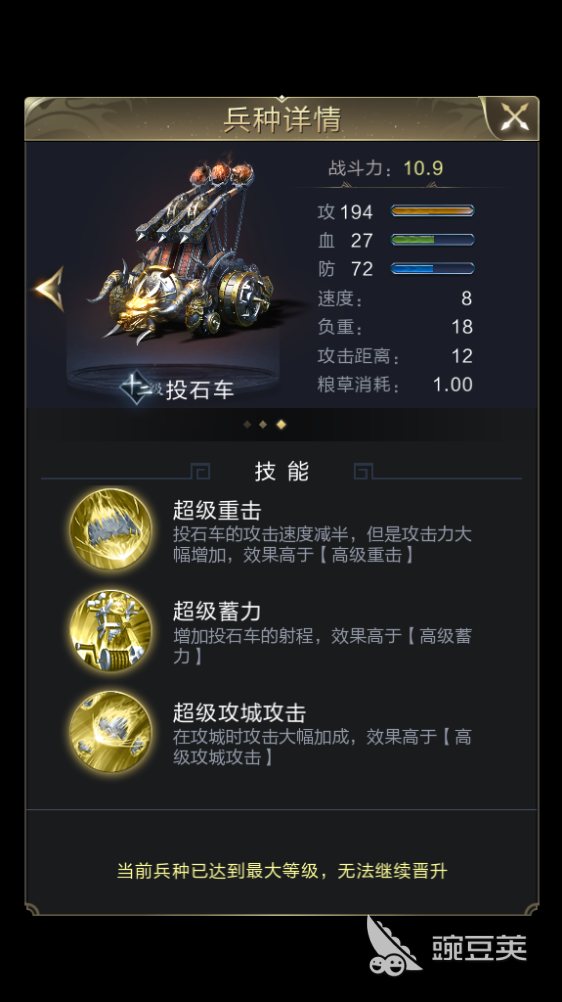Click the blue defense stat bar
Screen dimensions: 562x1002
pos(432,268)
